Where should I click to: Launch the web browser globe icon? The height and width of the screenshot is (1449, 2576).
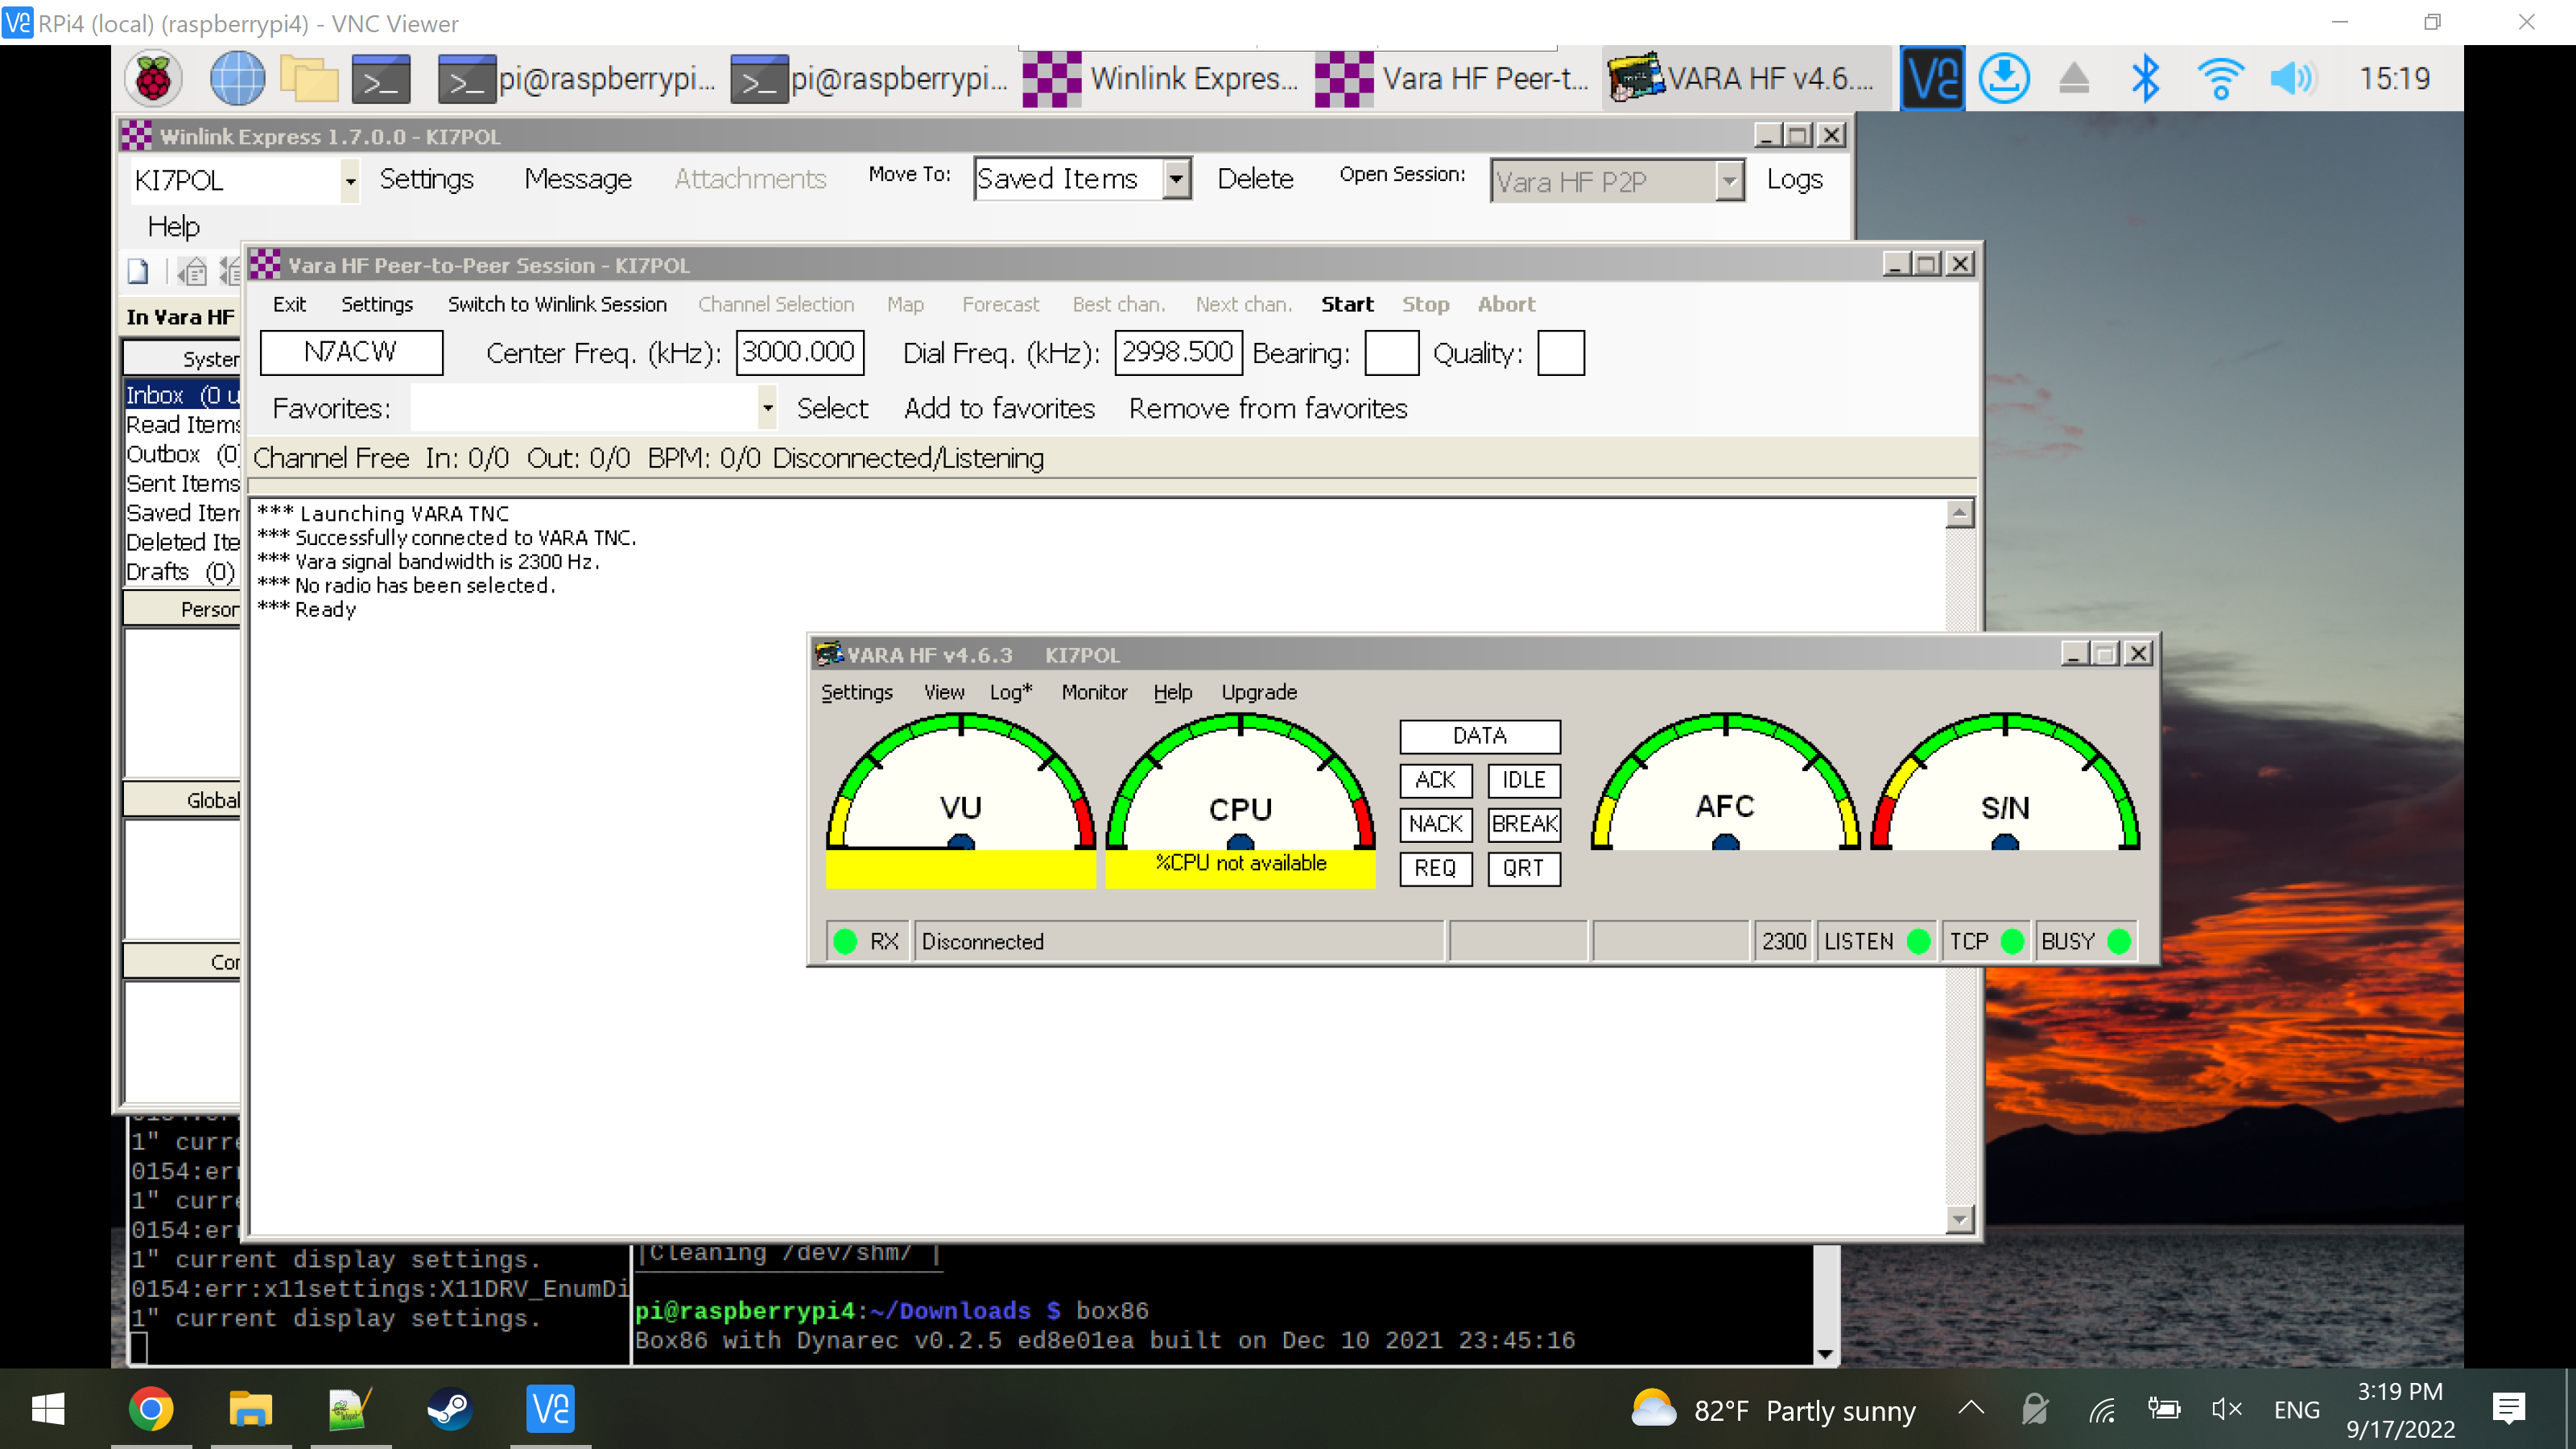point(237,78)
